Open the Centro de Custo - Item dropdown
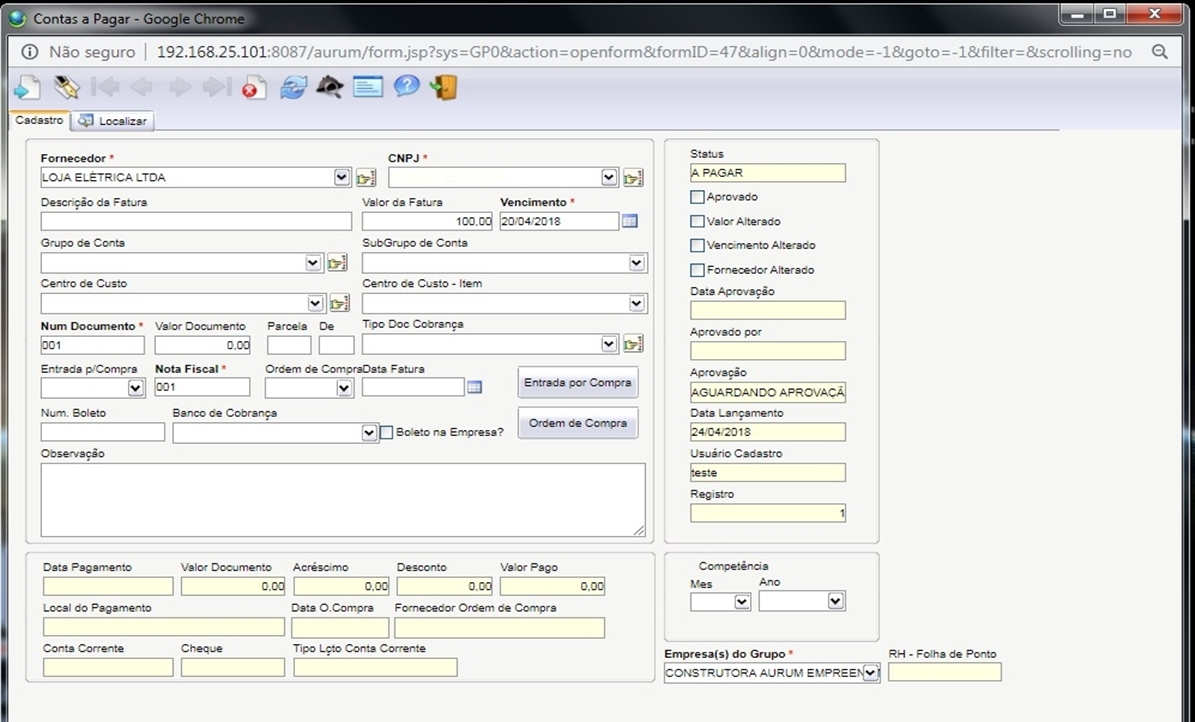The width and height of the screenshot is (1195, 722). pyautogui.click(x=637, y=303)
